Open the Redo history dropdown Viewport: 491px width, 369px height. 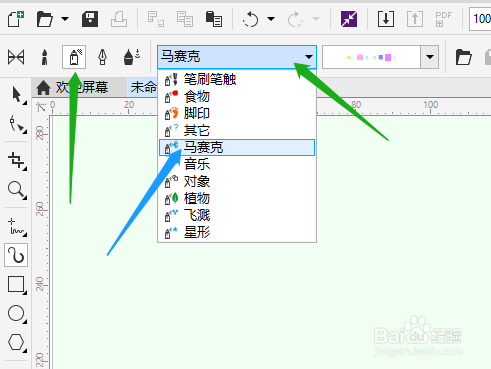point(316,19)
